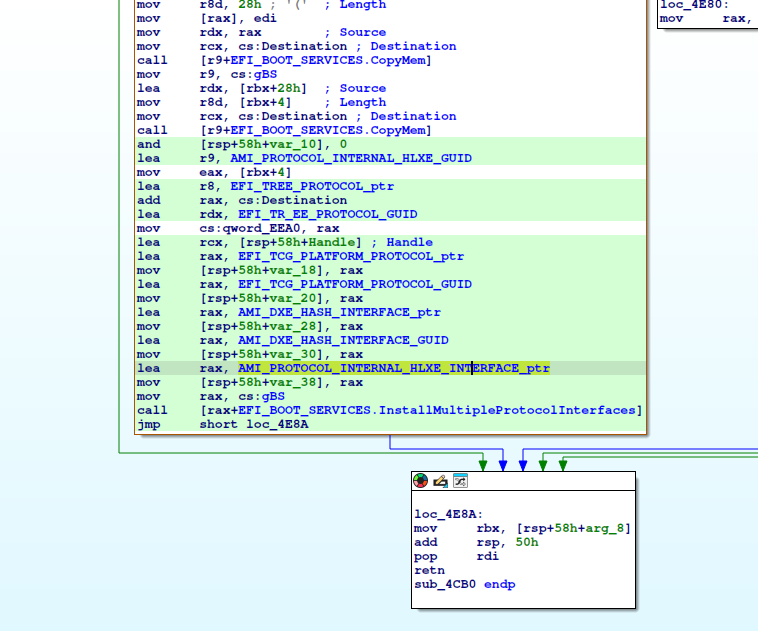Select AMI_DXE_HASH_INTERFACE_ptr reference
758x631 pixels.
click(339, 312)
